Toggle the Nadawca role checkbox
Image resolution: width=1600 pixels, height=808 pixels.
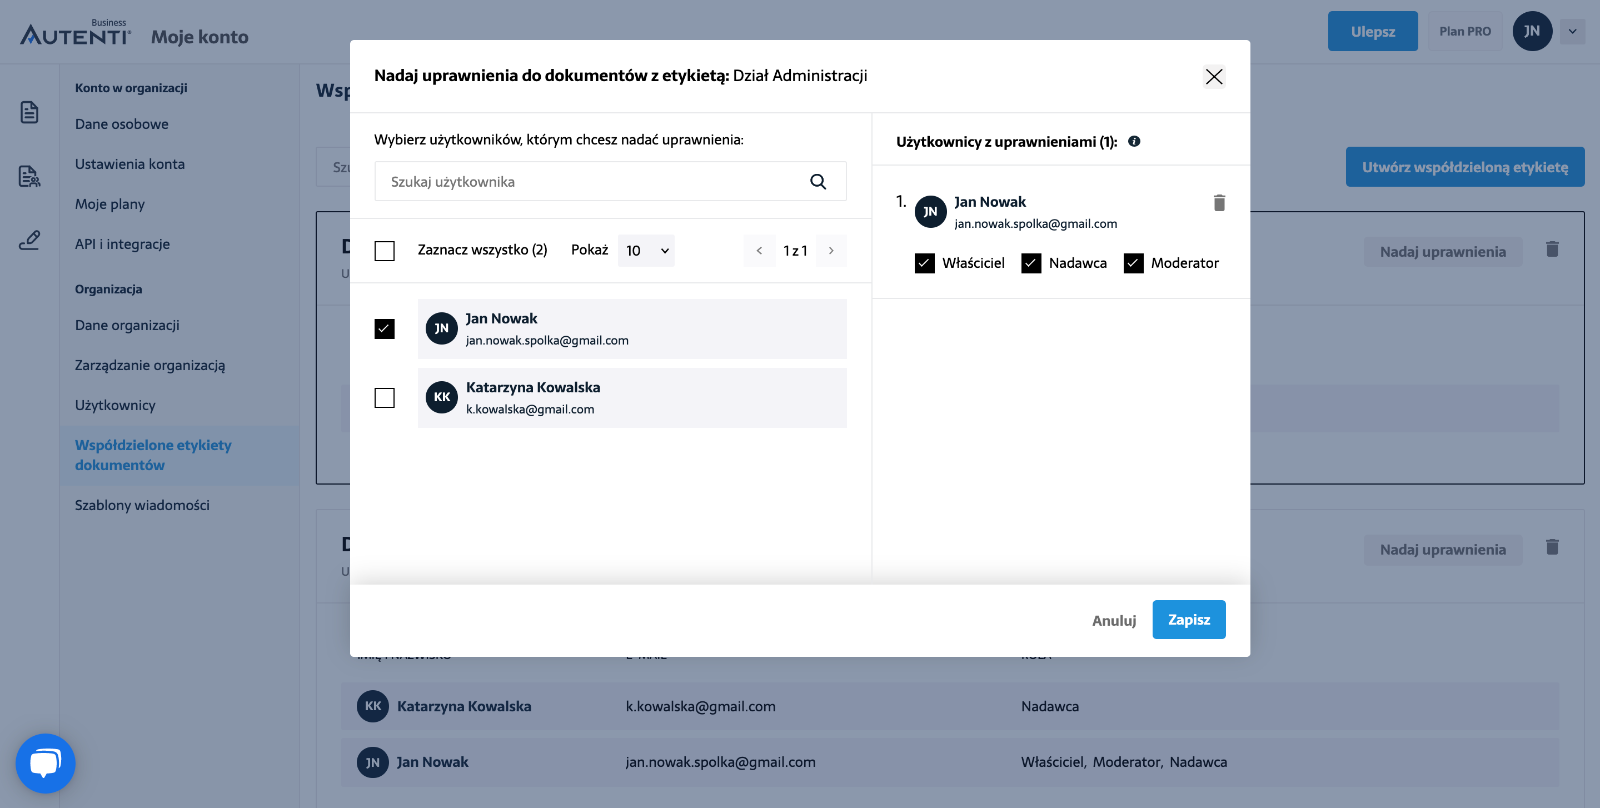[1031, 263]
